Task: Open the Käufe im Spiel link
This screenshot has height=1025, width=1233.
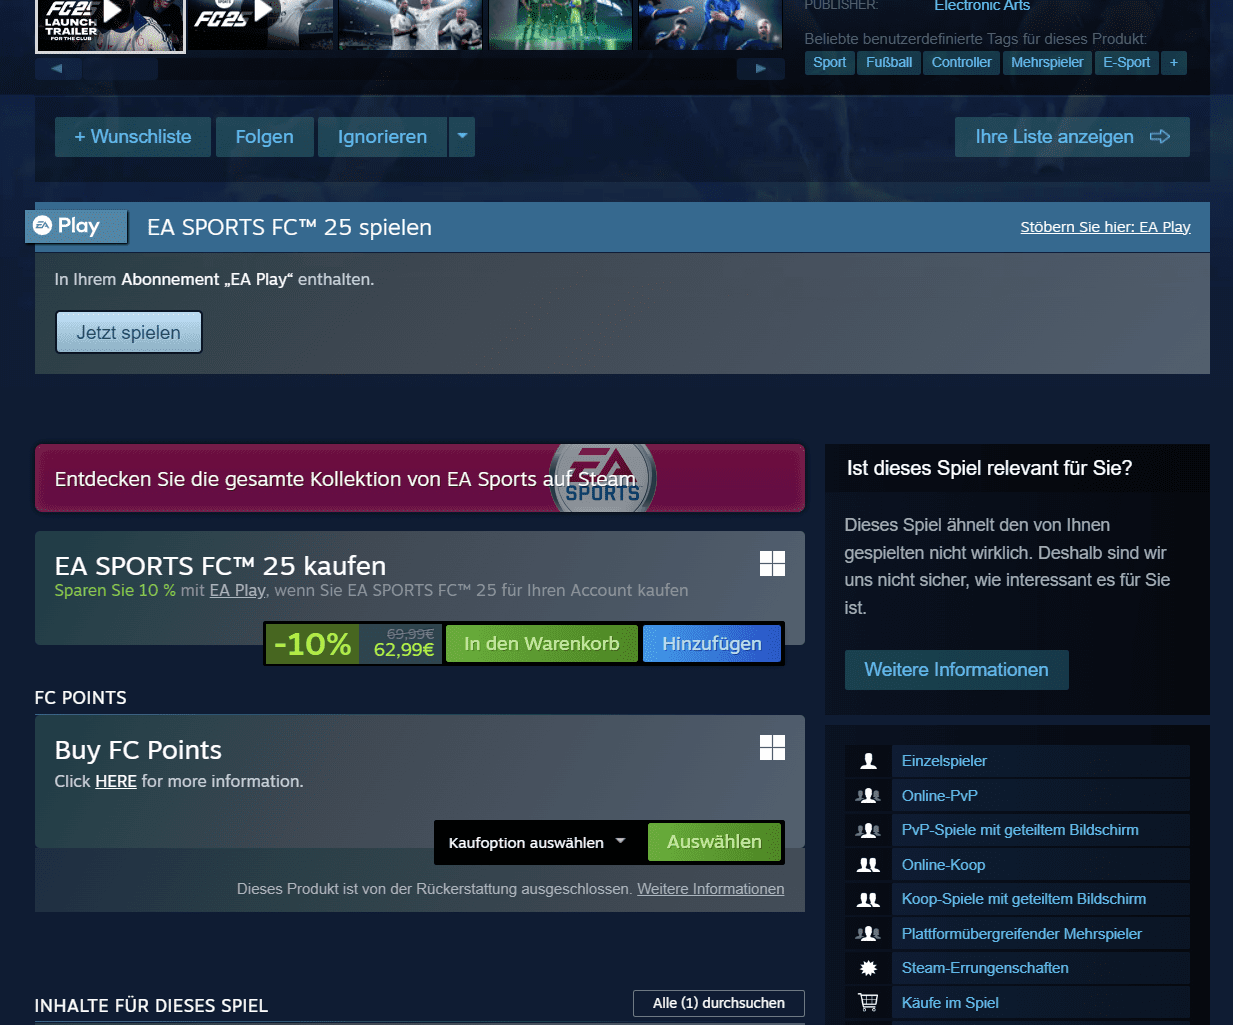Action: (x=950, y=1003)
